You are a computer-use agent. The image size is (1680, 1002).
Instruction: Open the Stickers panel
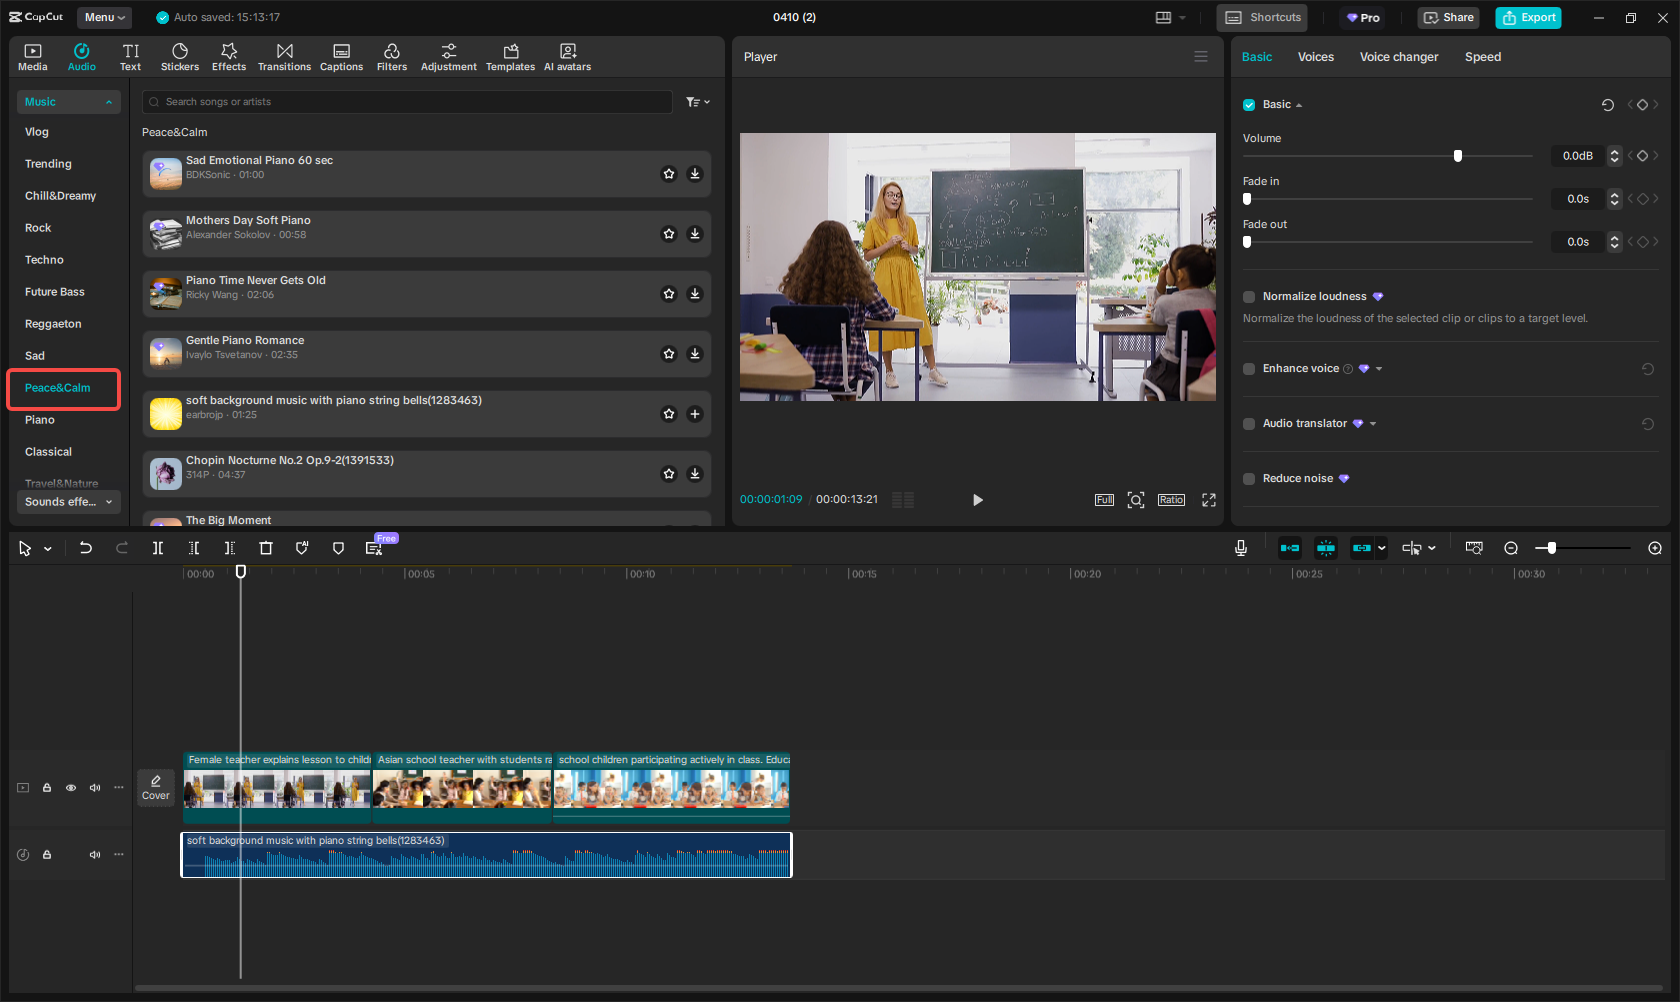click(x=180, y=57)
